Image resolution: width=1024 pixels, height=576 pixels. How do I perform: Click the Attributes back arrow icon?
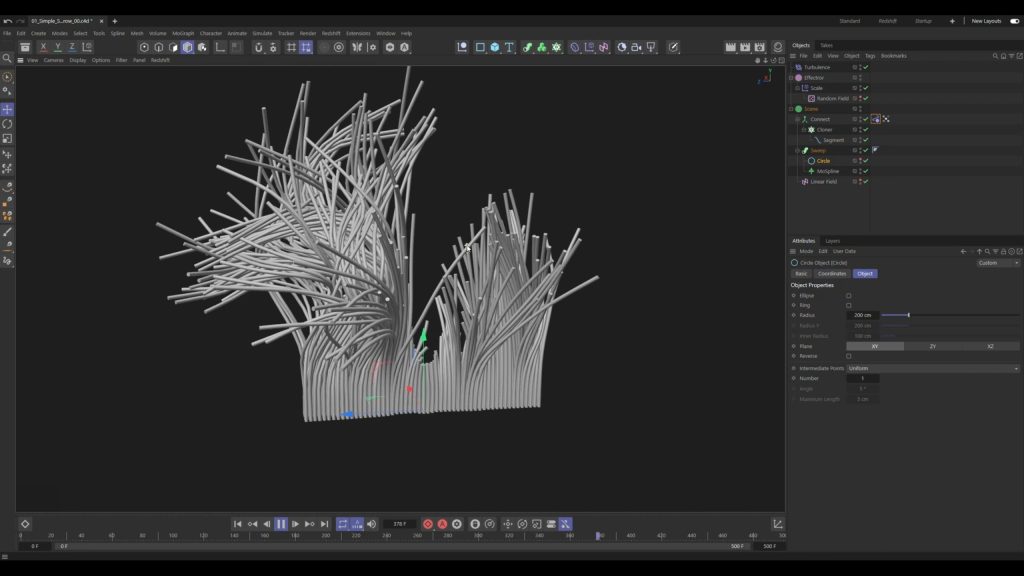(x=963, y=251)
